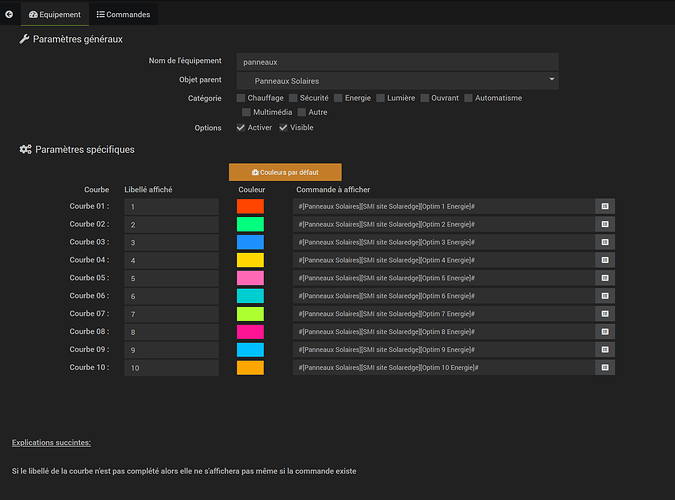Image resolution: width=675 pixels, height=500 pixels.
Task: Uncheck the Activer option
Action: pos(241,128)
